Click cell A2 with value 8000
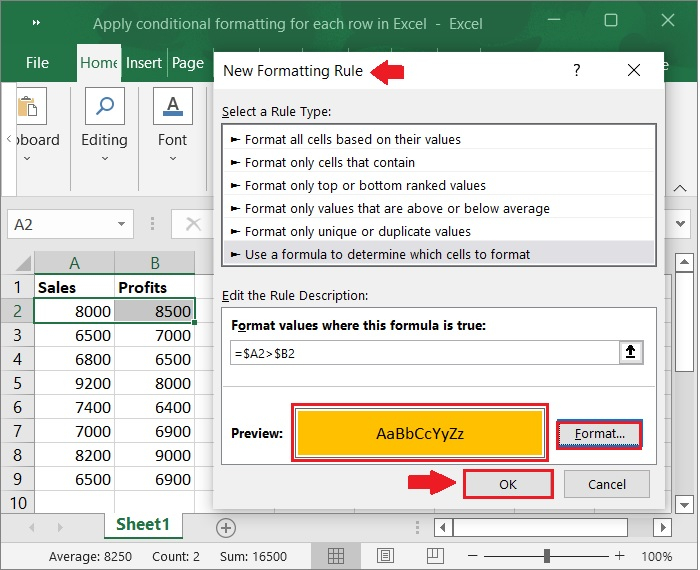 pyautogui.click(x=75, y=311)
